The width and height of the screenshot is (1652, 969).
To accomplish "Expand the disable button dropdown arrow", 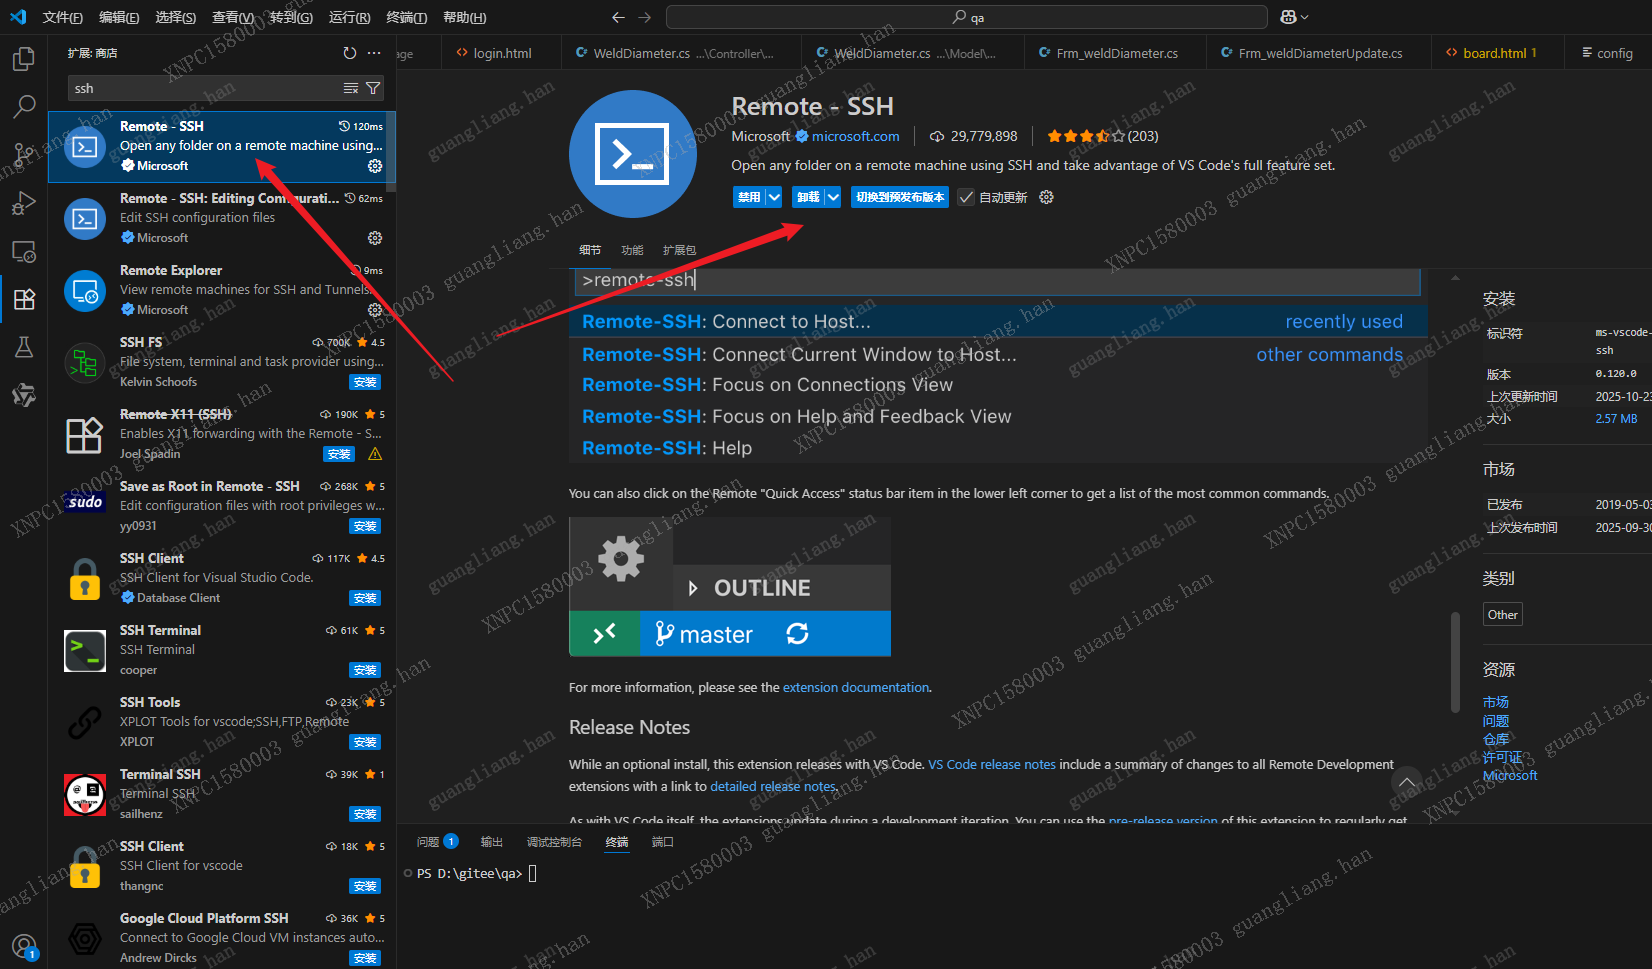I will click(774, 197).
